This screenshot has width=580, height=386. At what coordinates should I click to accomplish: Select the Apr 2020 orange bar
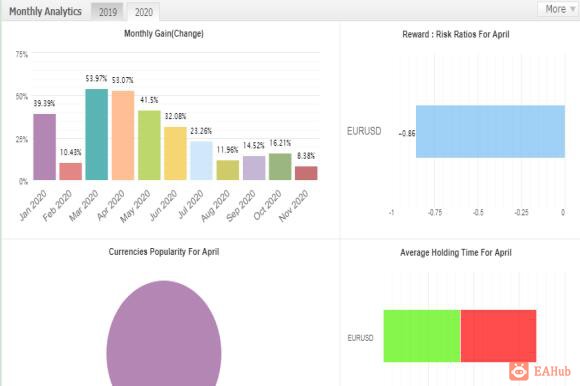123,135
